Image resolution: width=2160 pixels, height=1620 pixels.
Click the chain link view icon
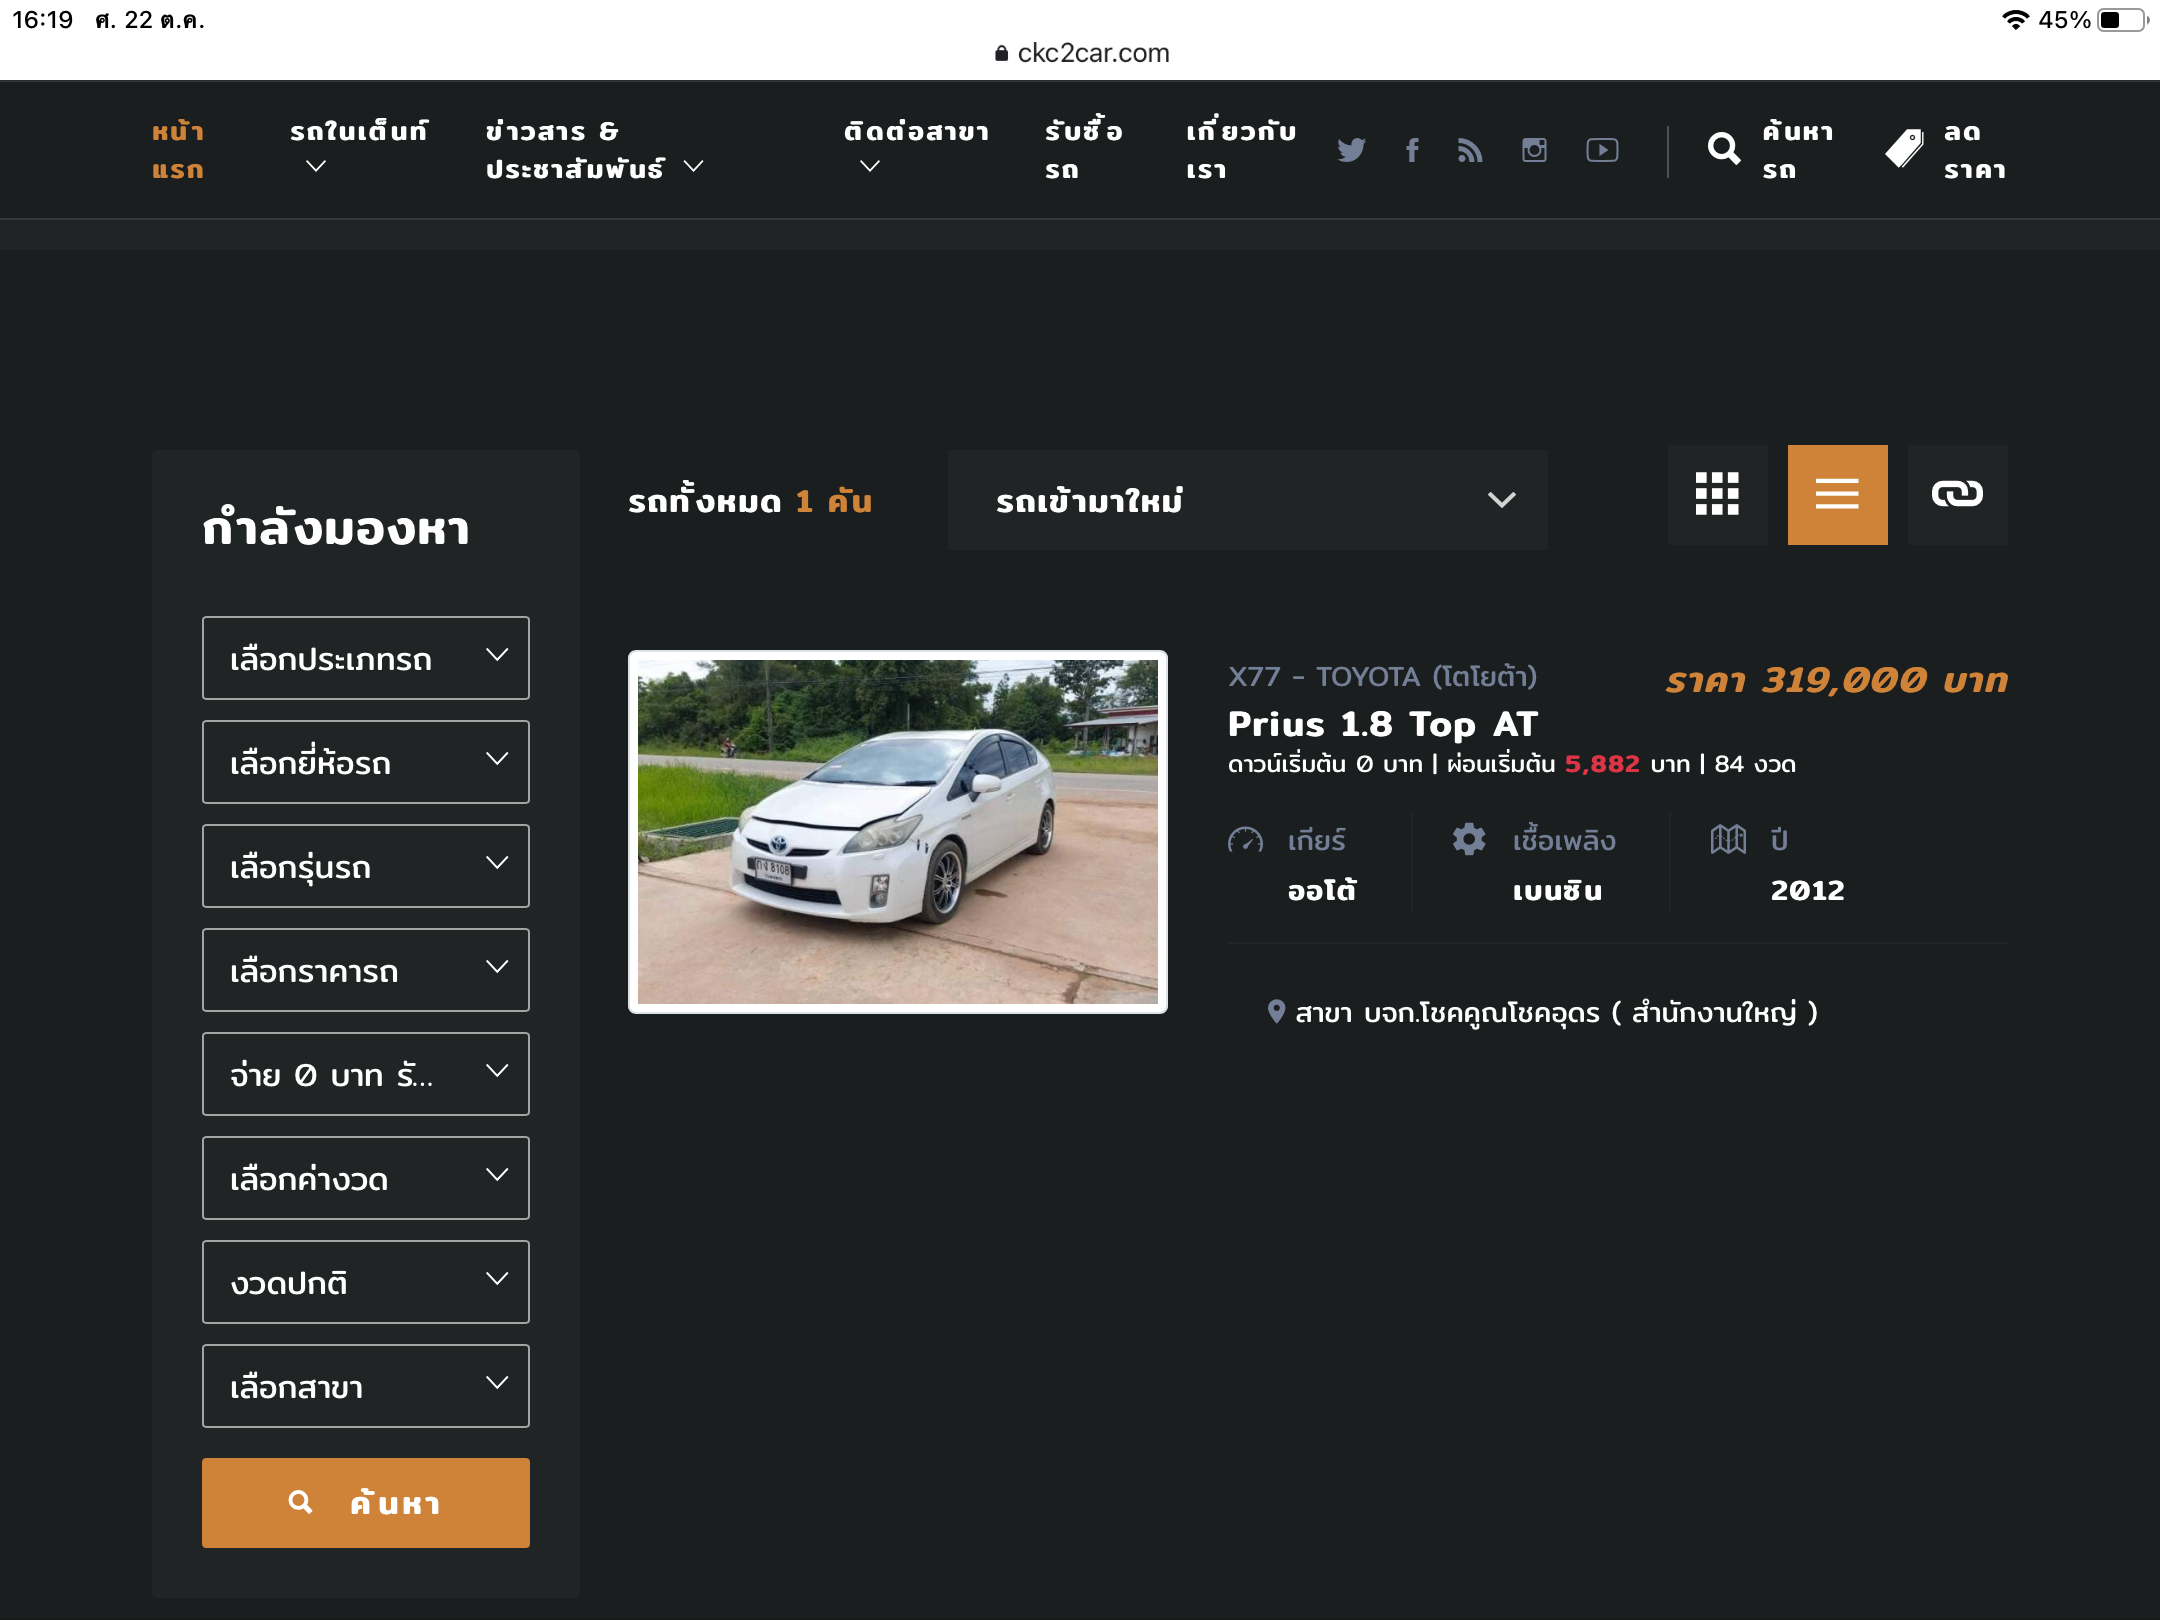tap(1957, 494)
